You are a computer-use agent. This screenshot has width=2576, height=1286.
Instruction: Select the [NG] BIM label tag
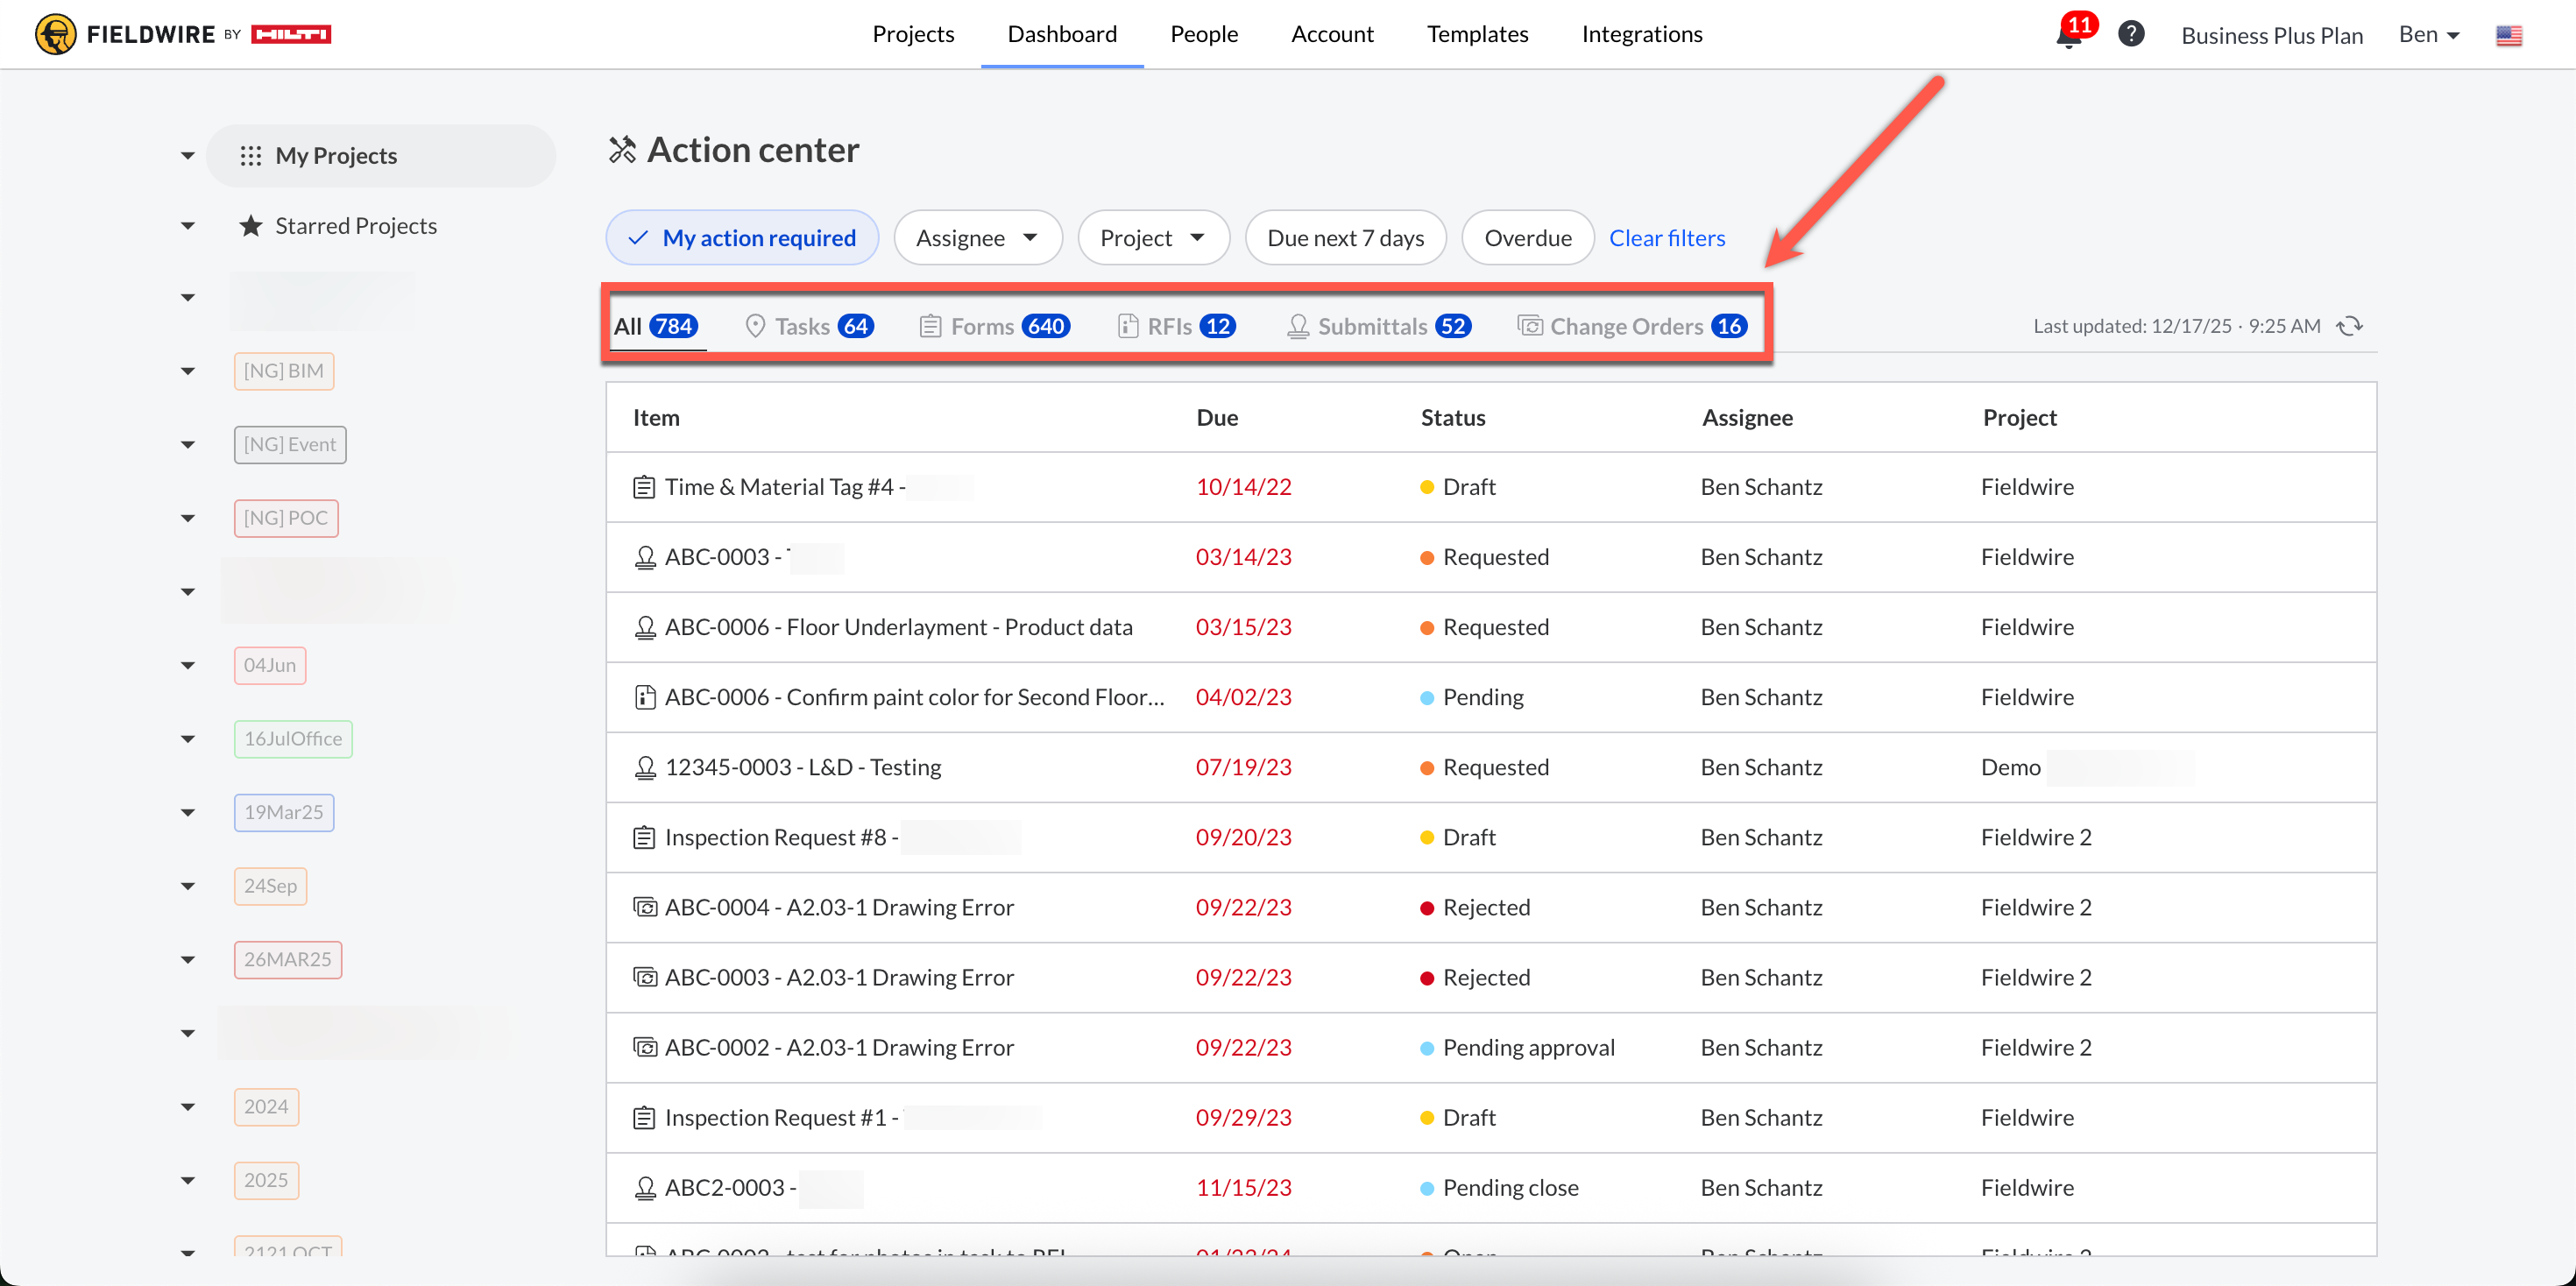coord(284,371)
